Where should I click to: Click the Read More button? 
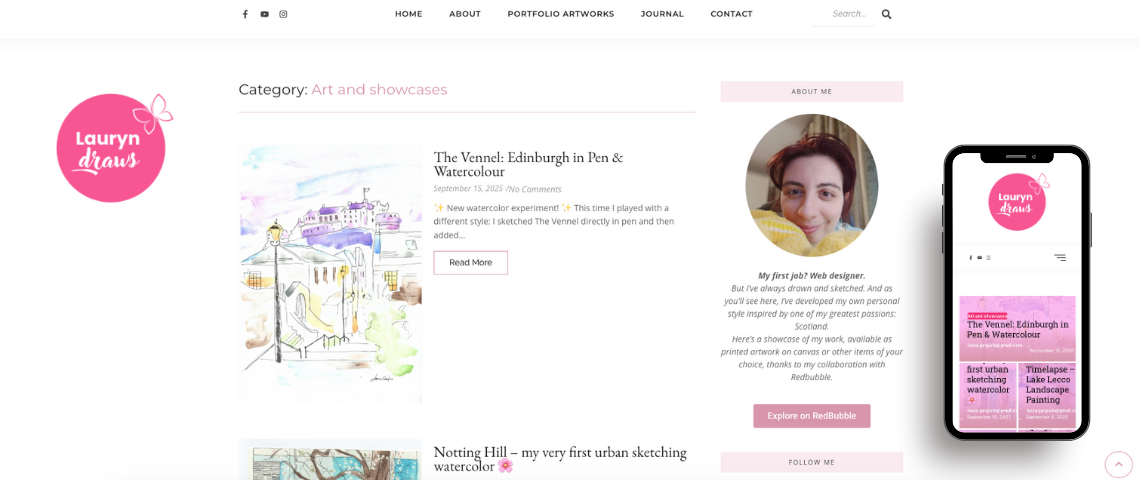pos(470,263)
